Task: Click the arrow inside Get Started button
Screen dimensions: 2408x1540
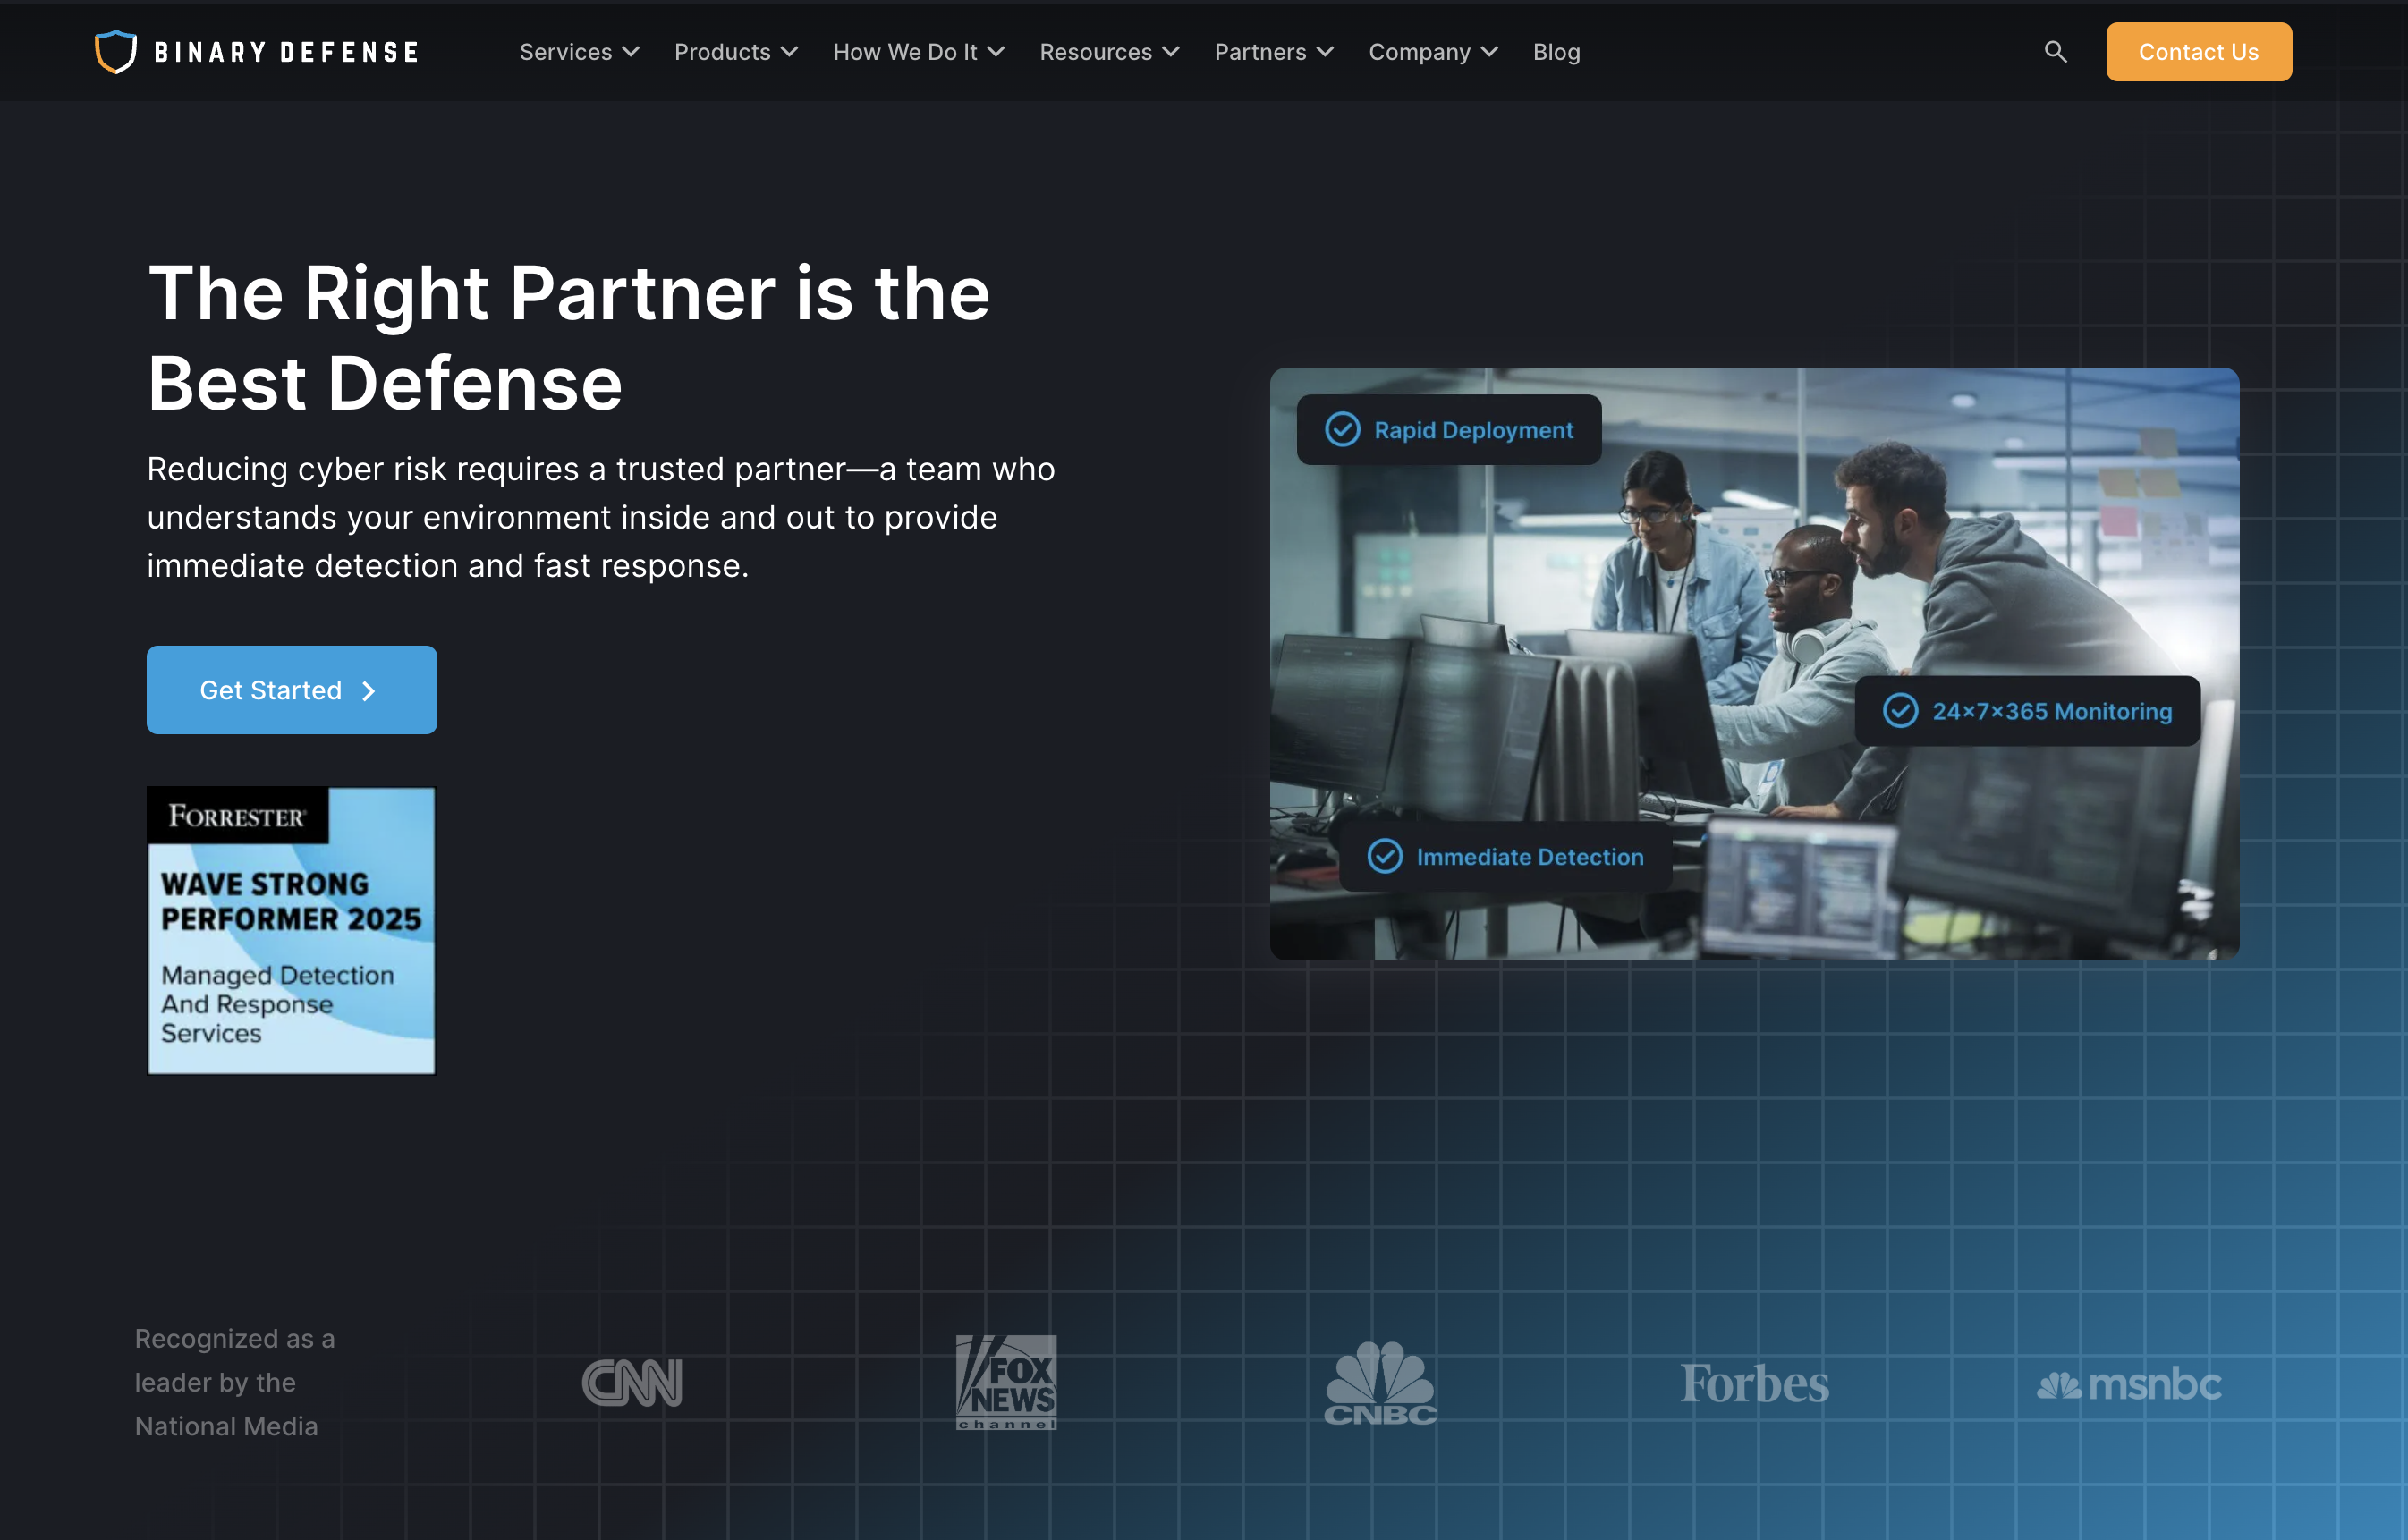Action: [368, 691]
